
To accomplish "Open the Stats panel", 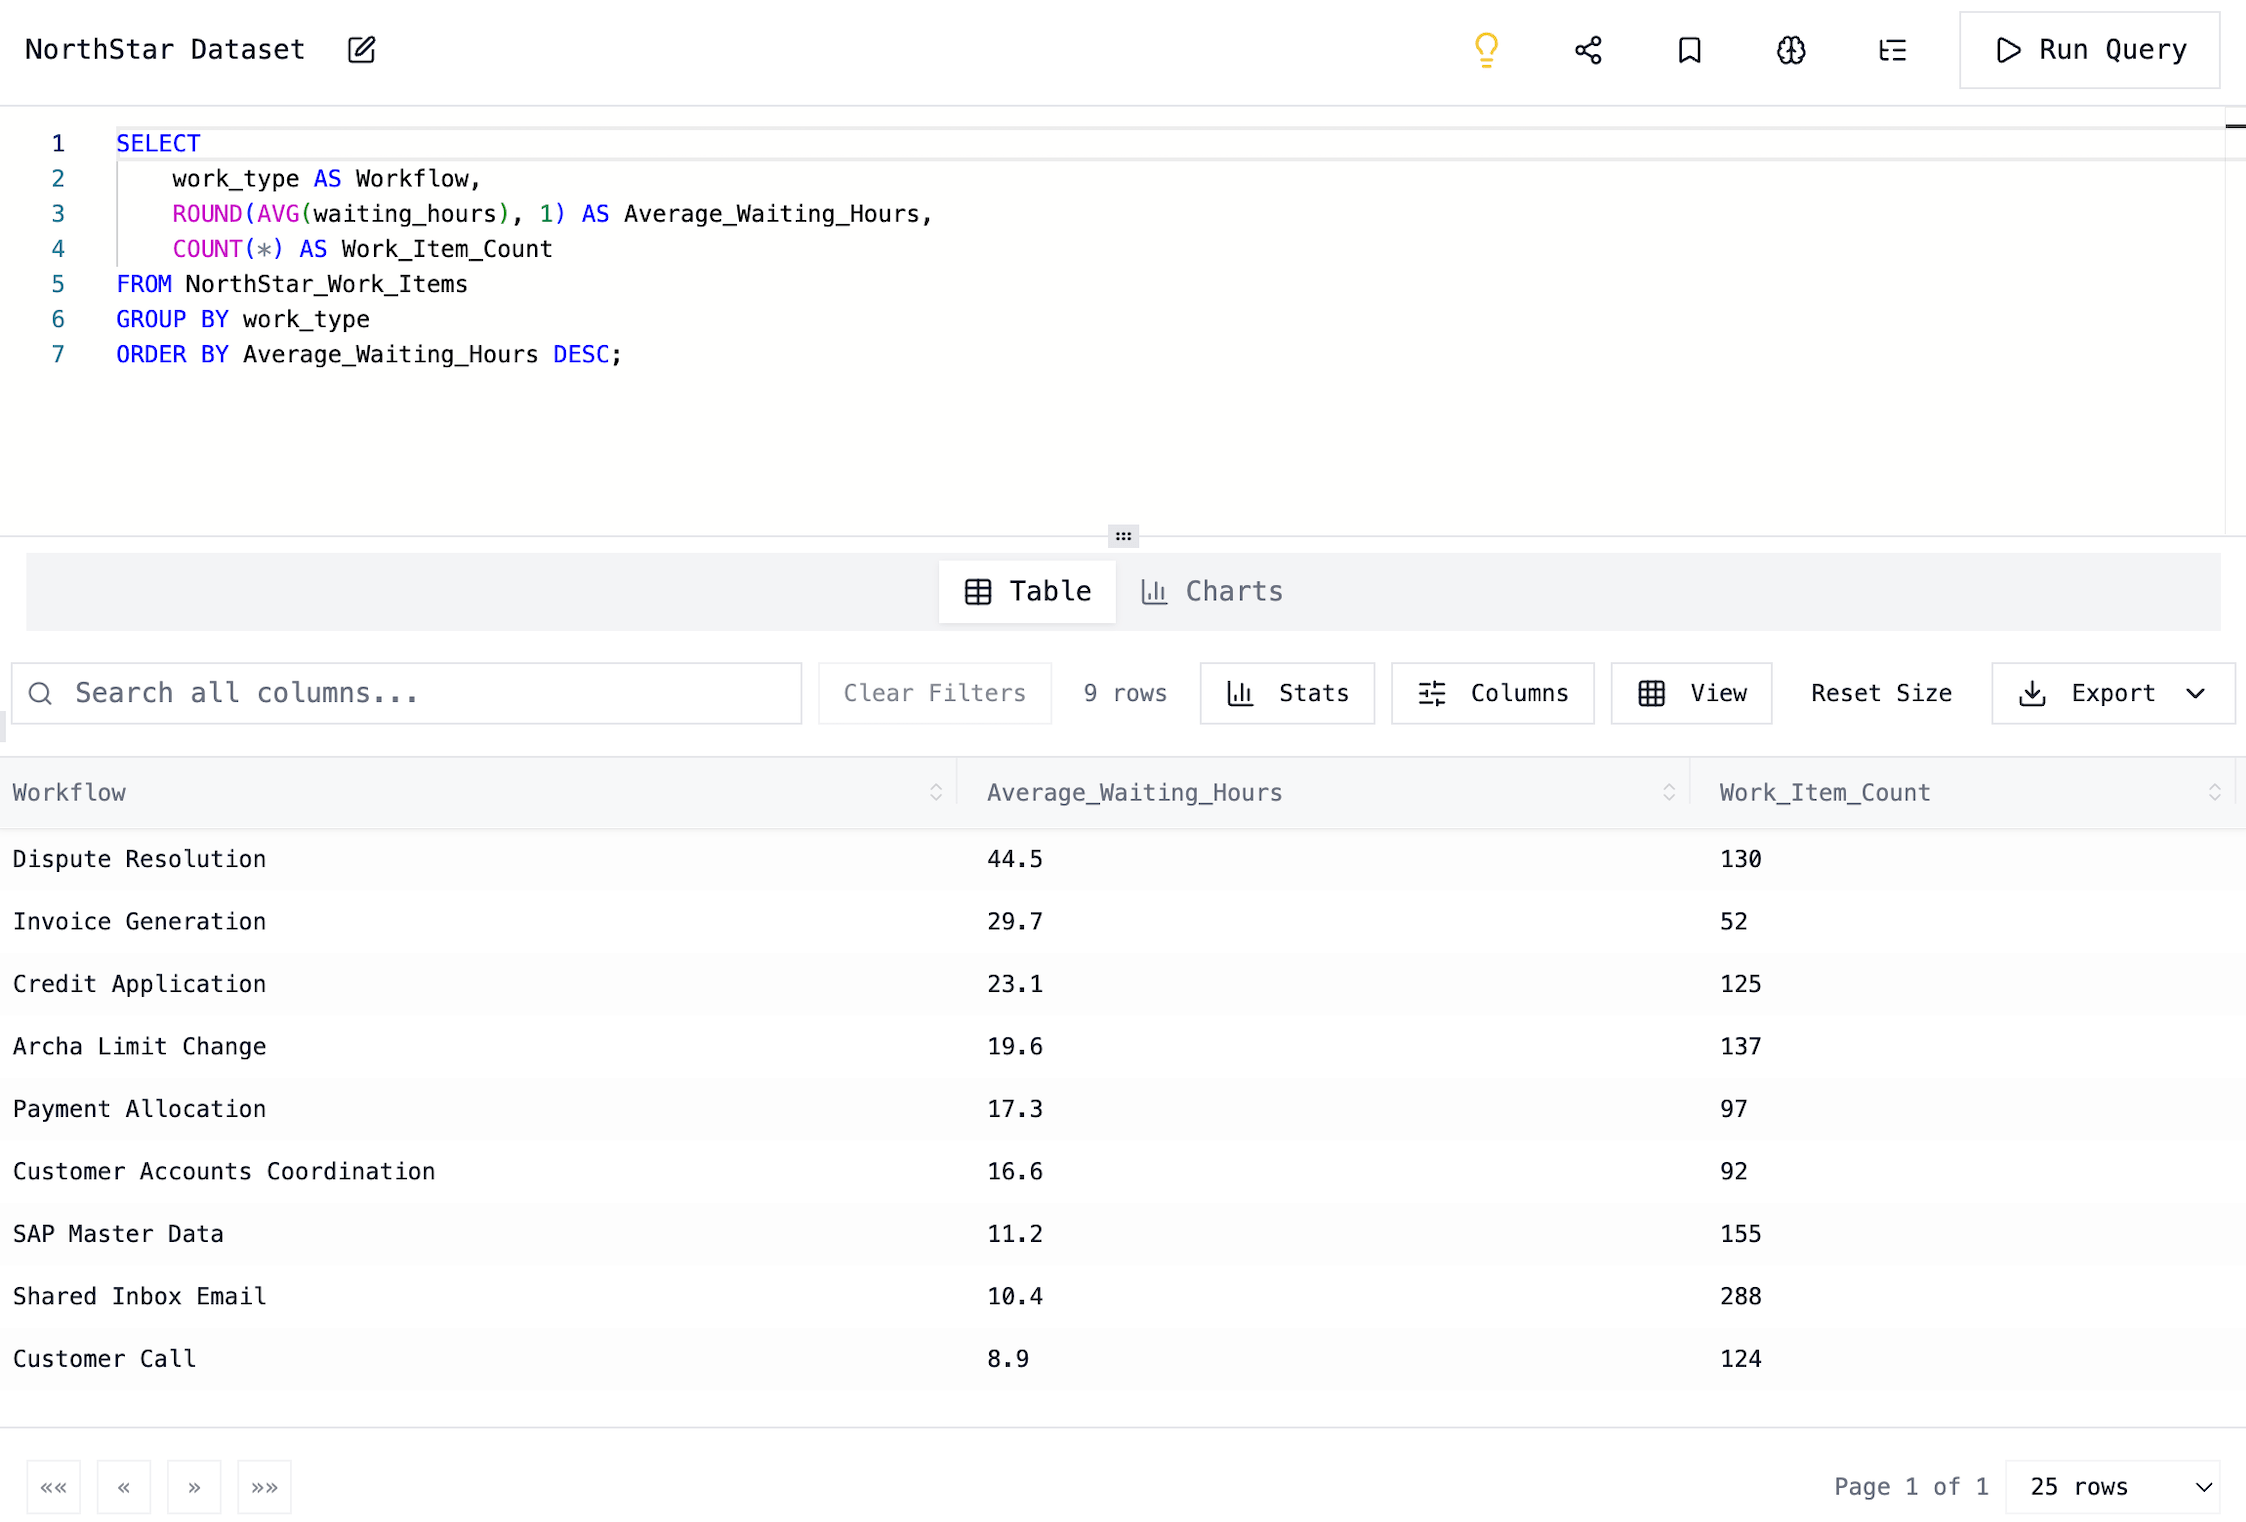I will 1287,693.
